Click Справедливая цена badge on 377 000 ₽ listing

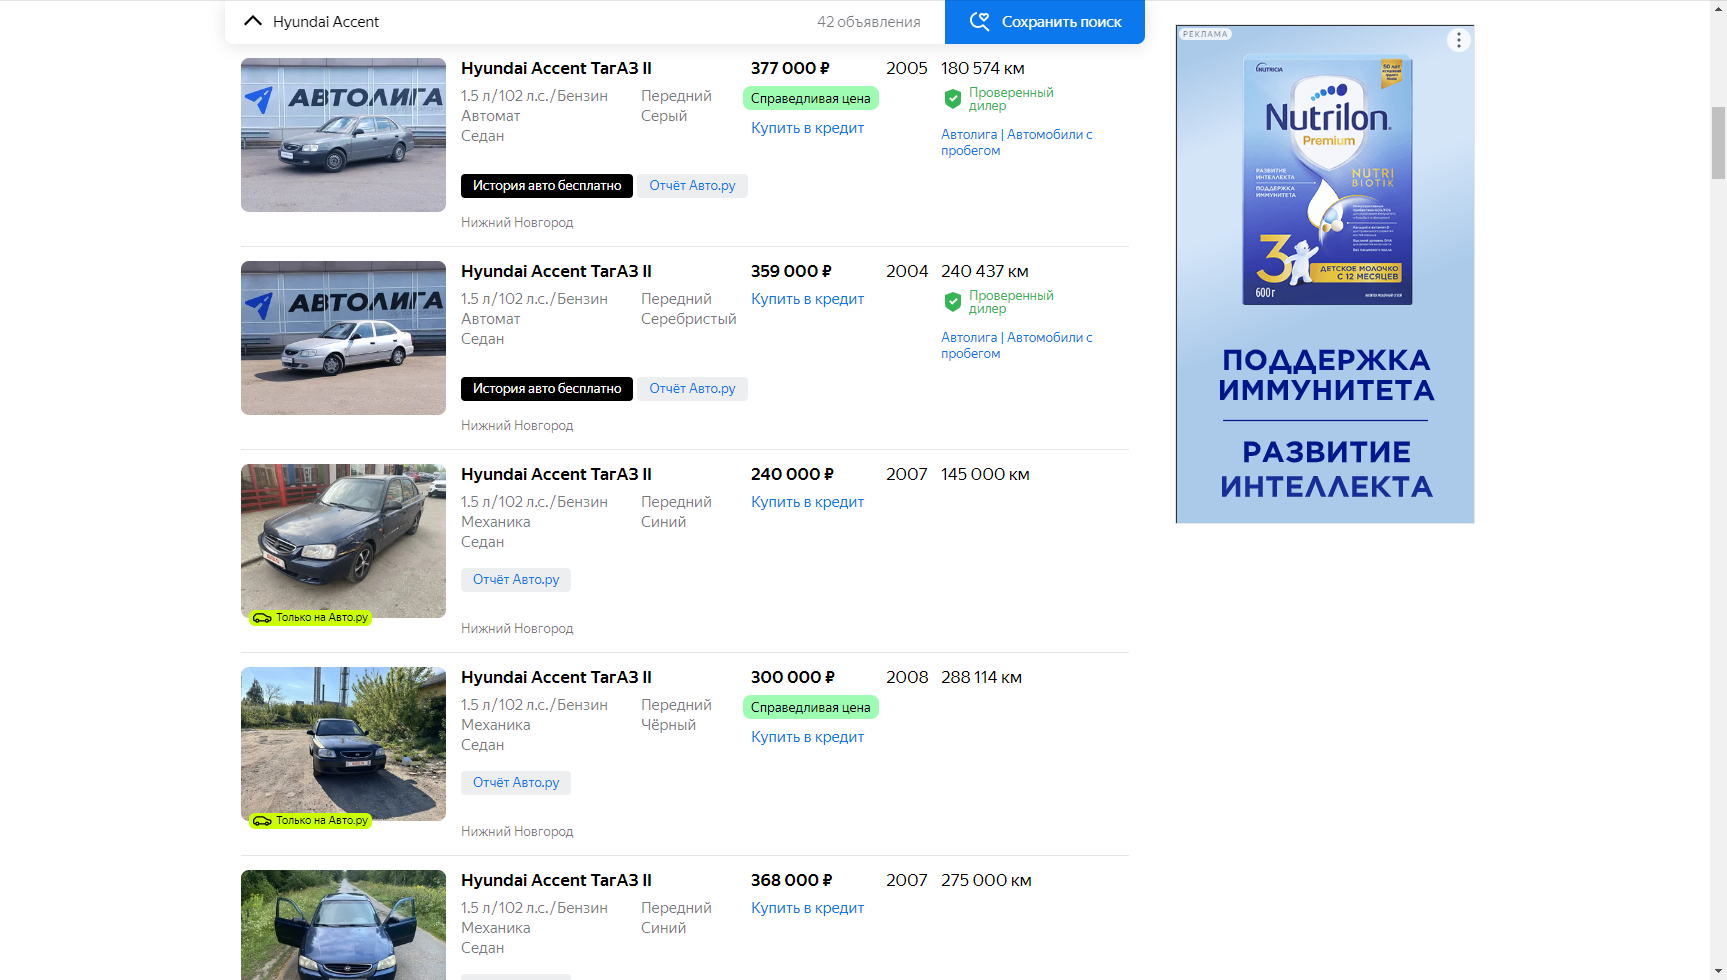[811, 98]
